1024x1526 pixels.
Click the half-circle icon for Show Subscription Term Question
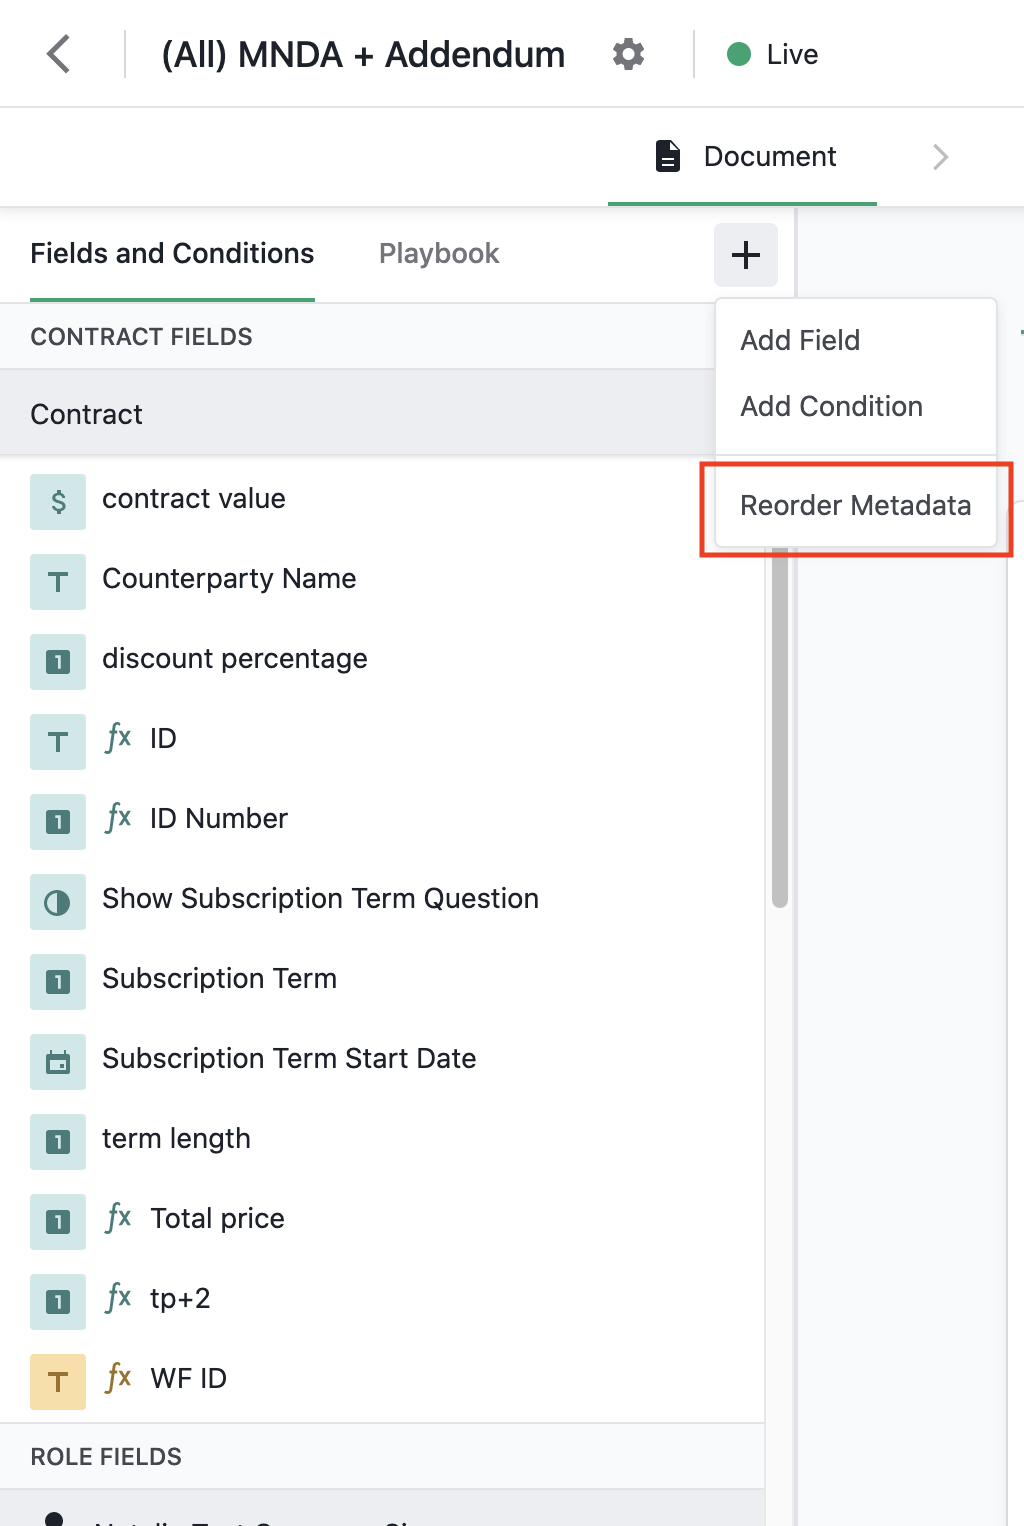pos(58,901)
